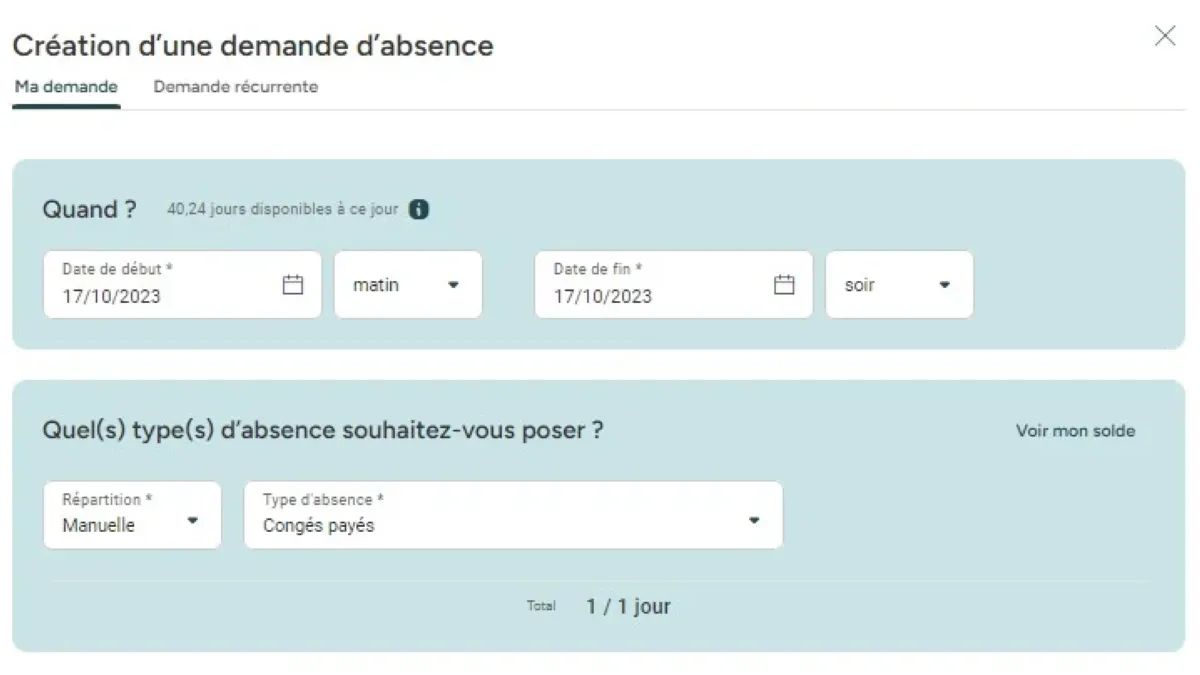The width and height of the screenshot is (1200, 675).
Task: Click into the Date de début field
Action: pyautogui.click(x=160, y=296)
